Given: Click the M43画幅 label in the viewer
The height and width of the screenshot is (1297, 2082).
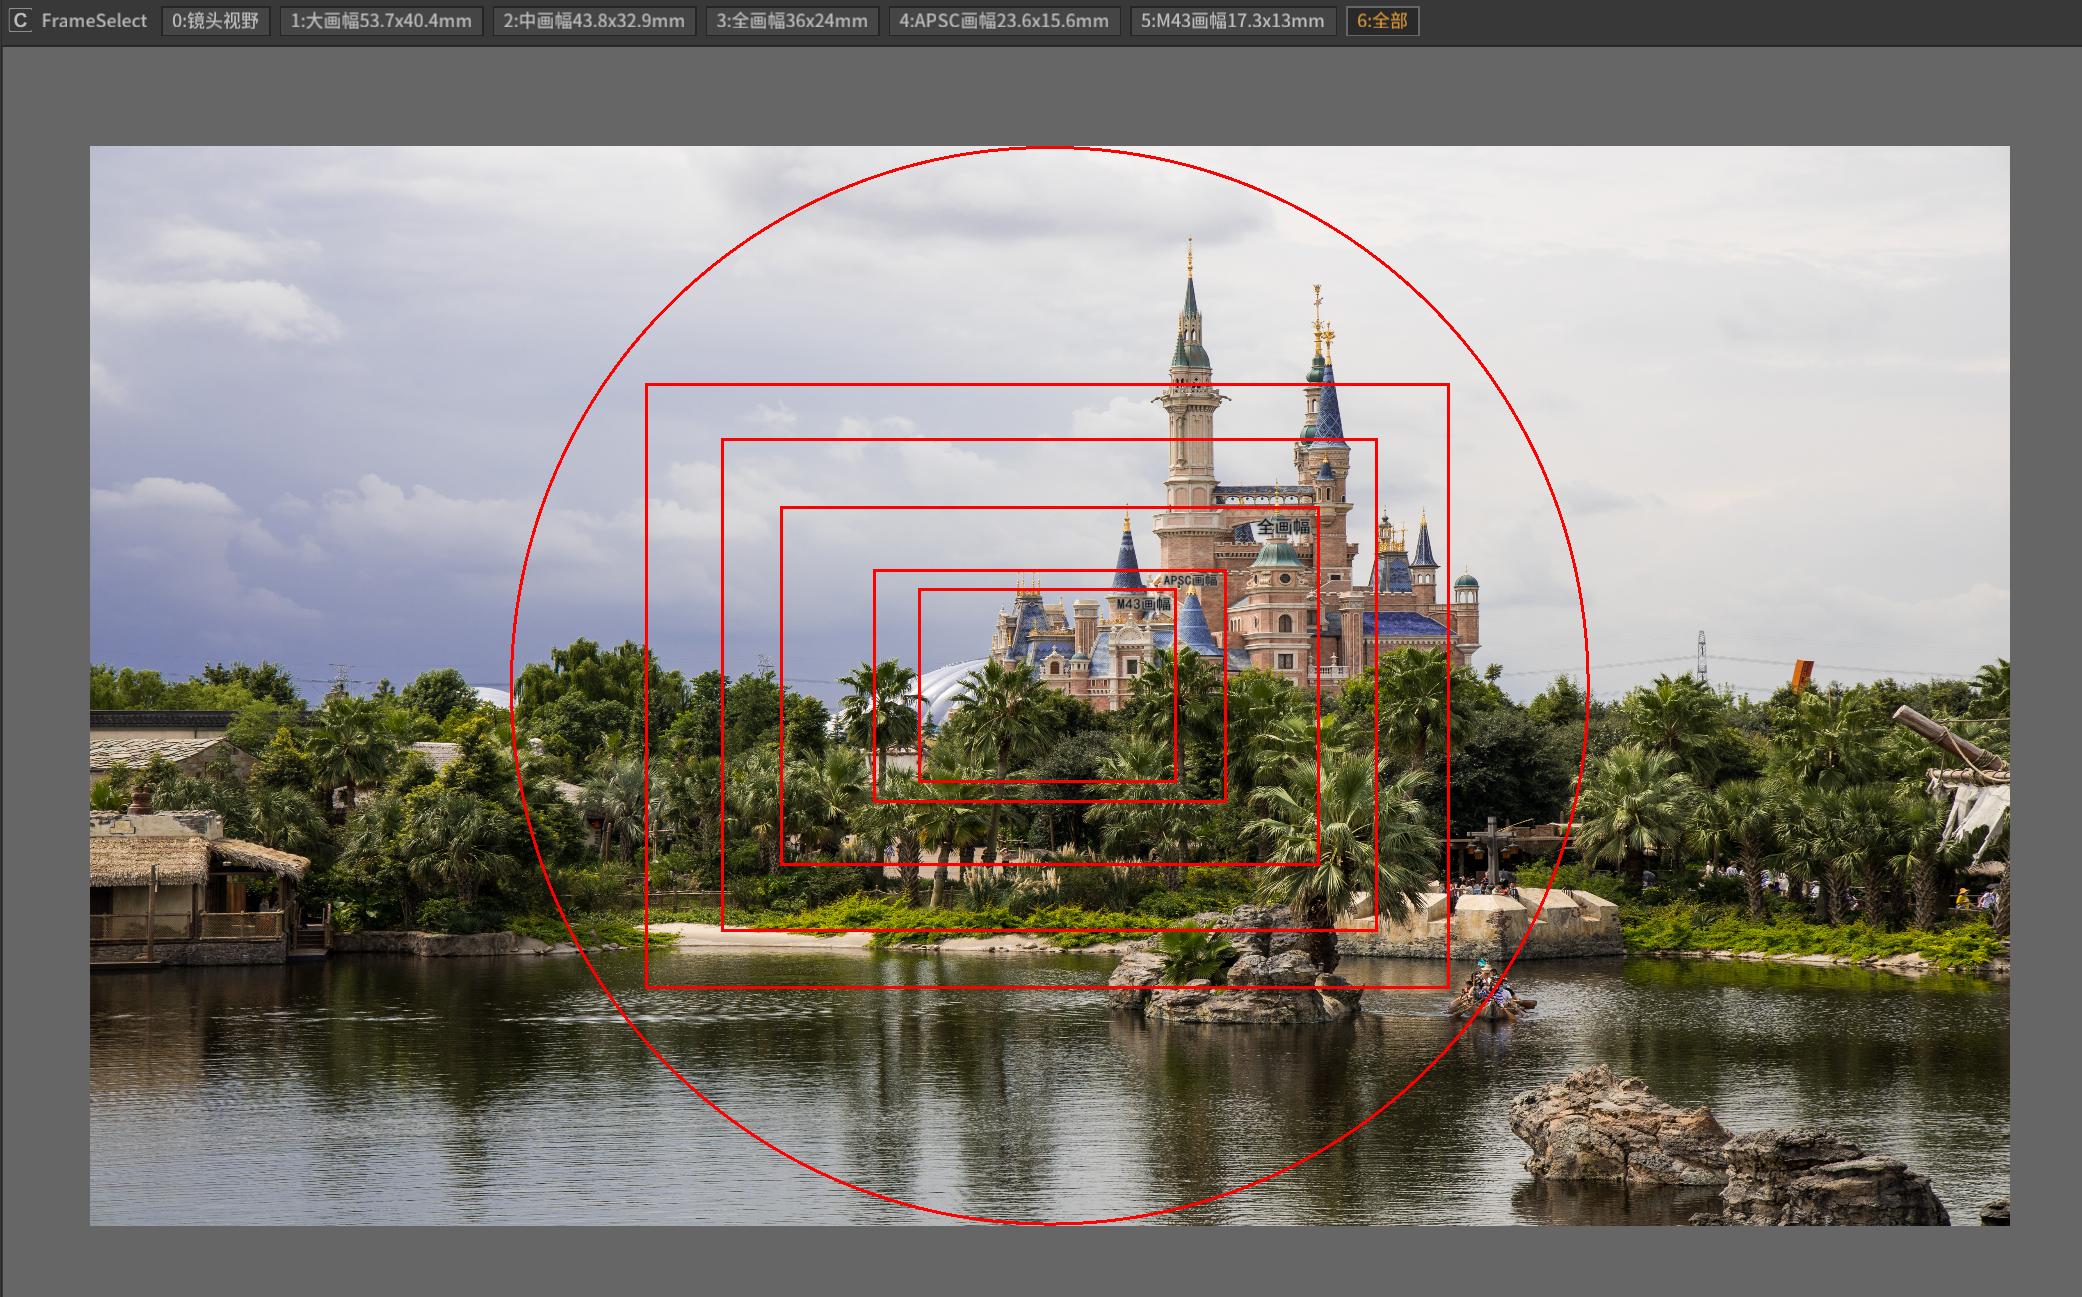Looking at the screenshot, I should [1143, 604].
